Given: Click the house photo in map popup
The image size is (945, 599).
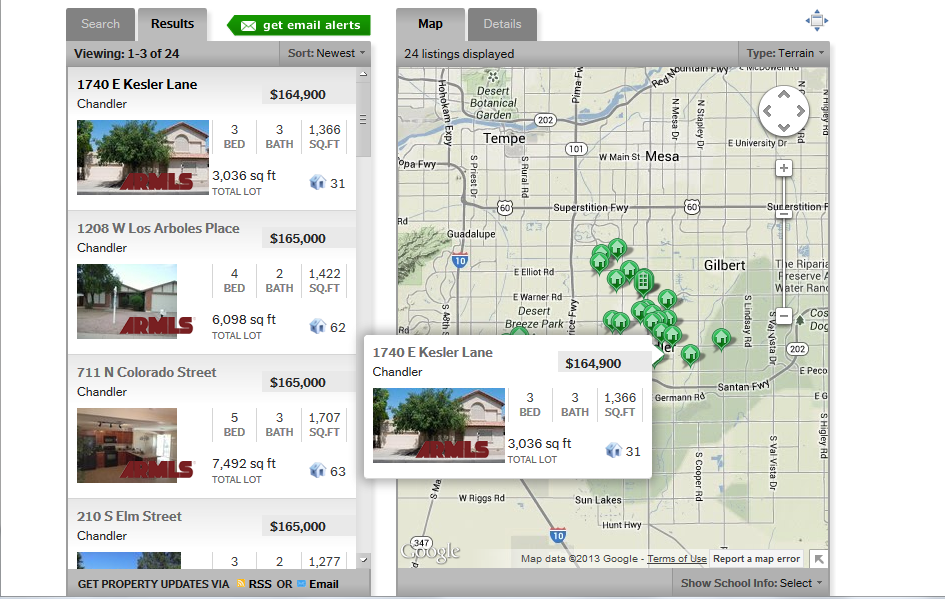Looking at the screenshot, I should (x=439, y=425).
